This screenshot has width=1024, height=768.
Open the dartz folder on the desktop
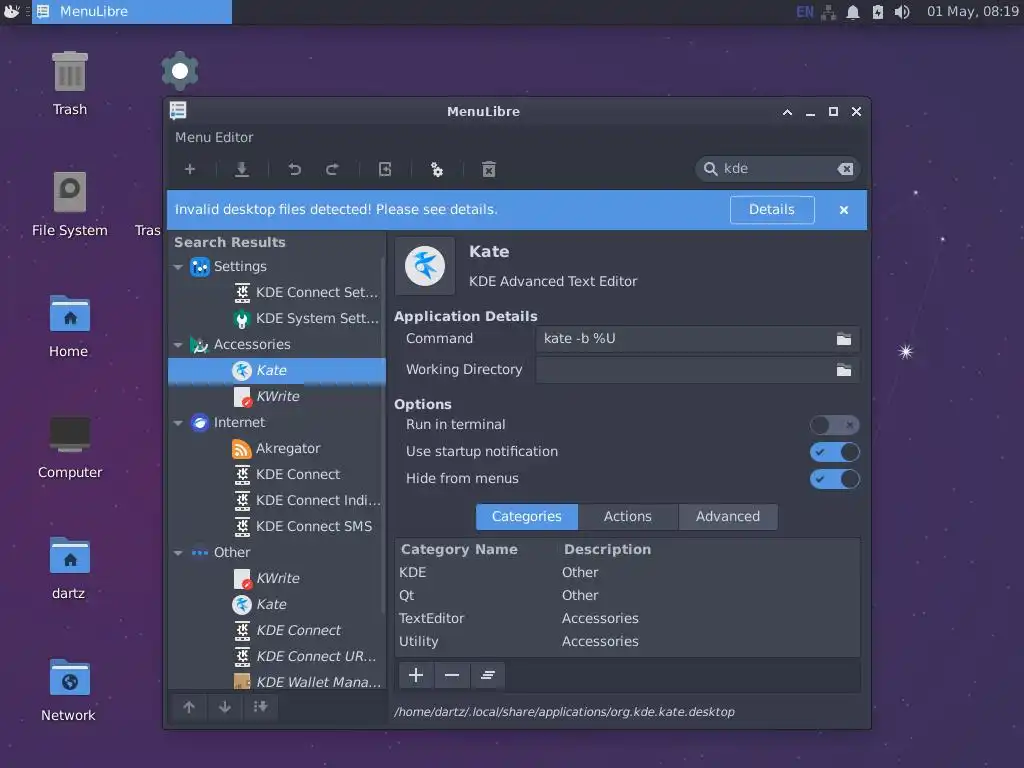(69, 568)
